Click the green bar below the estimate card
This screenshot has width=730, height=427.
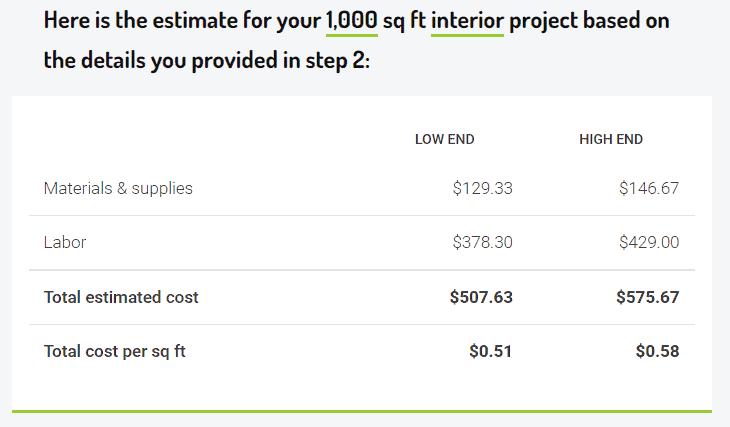coord(362,412)
